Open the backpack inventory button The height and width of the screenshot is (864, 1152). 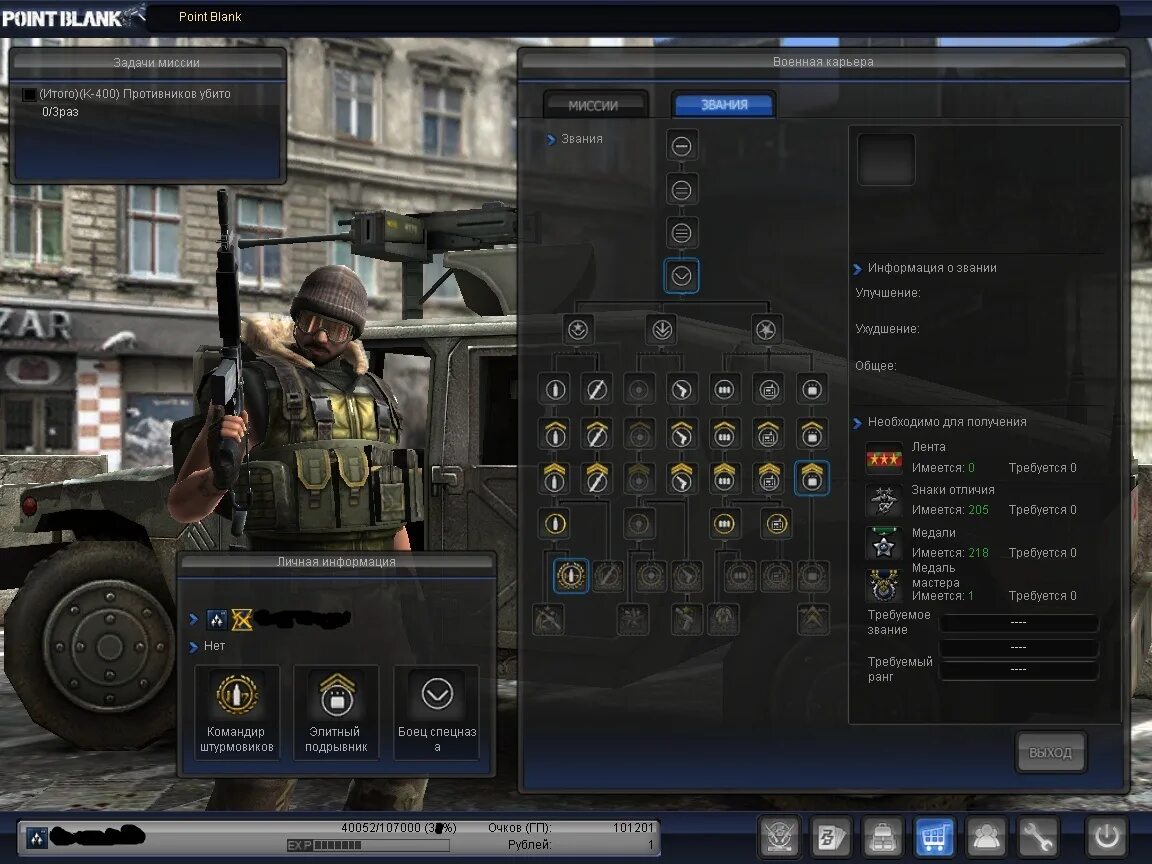point(882,836)
